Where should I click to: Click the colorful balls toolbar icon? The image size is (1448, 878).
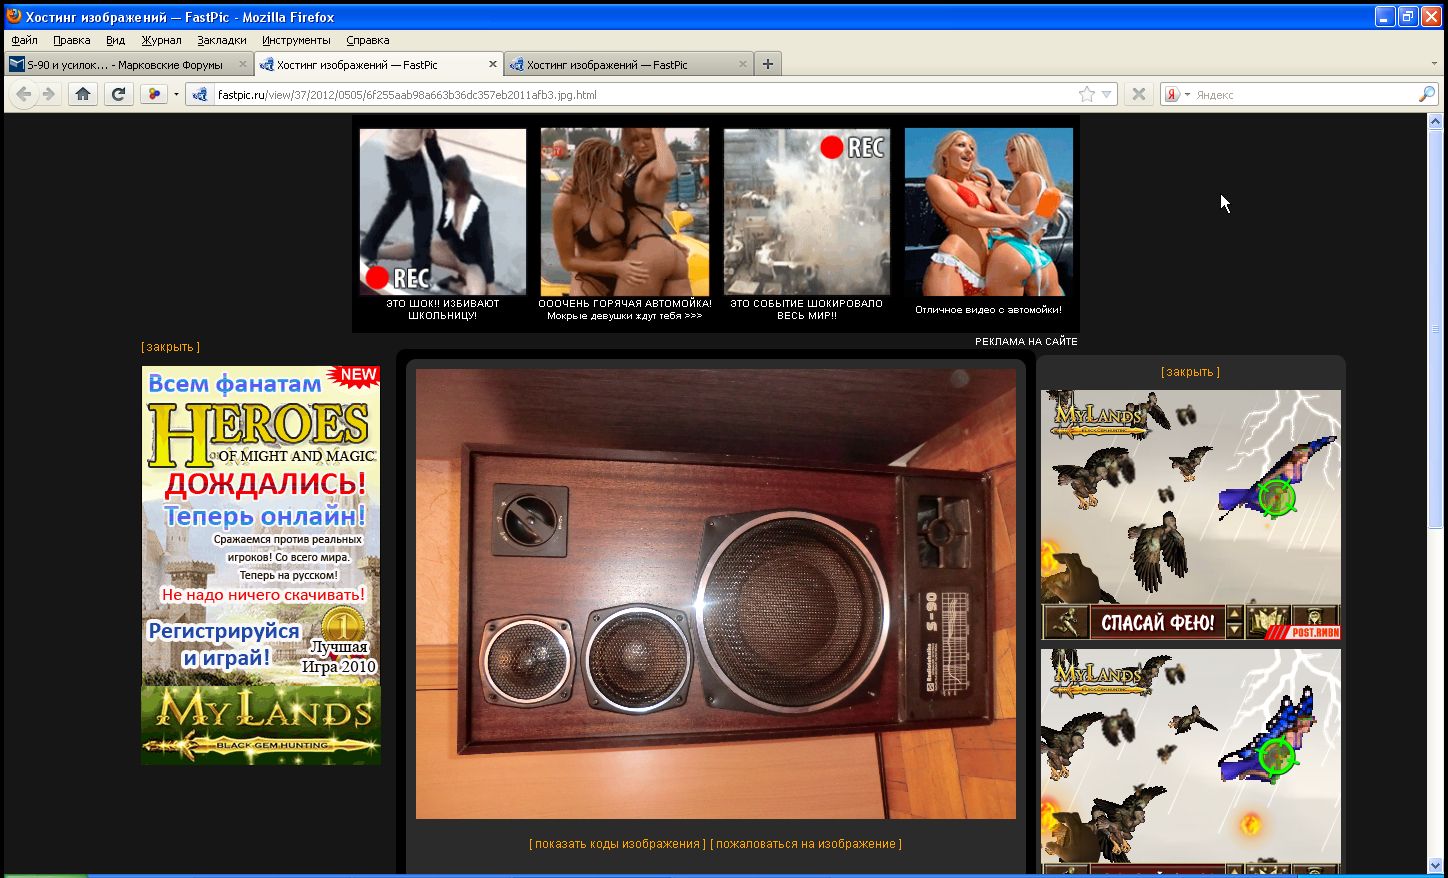pos(153,94)
